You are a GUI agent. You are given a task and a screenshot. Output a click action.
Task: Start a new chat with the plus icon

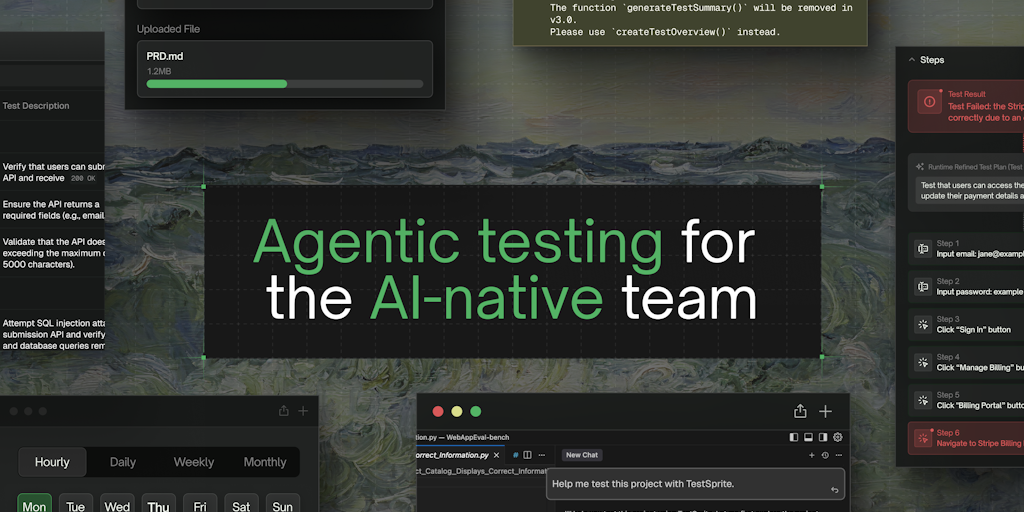pos(812,455)
